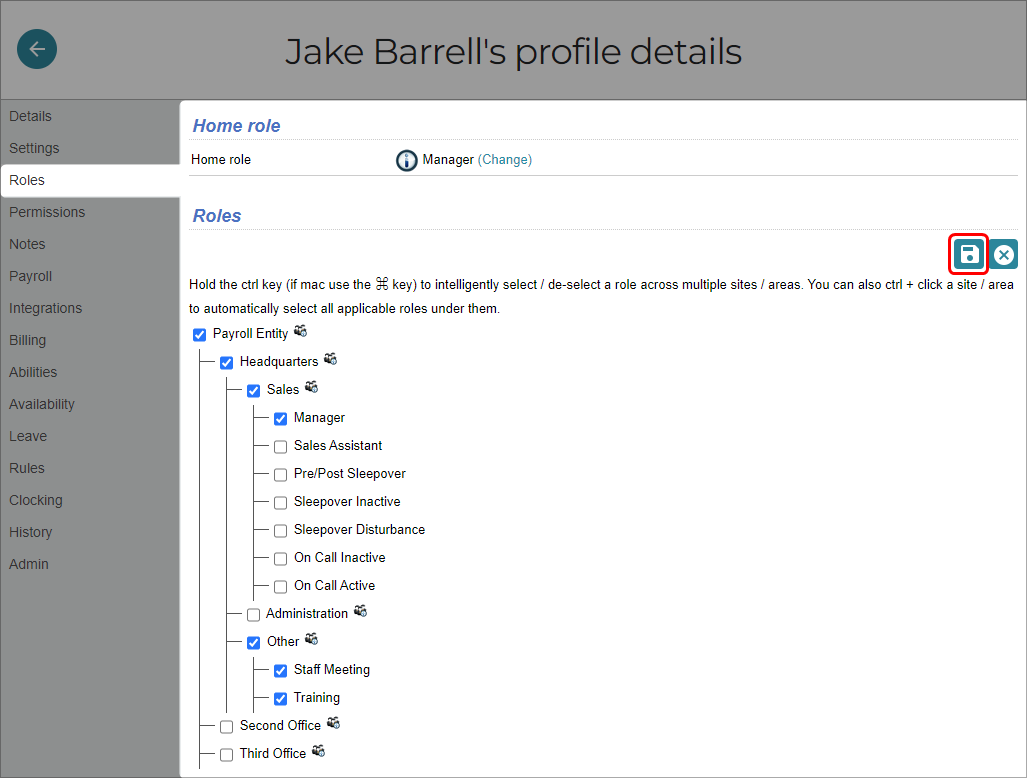The width and height of the screenshot is (1027, 778).
Task: Click the group icon next to Headquarters
Action: point(331,359)
